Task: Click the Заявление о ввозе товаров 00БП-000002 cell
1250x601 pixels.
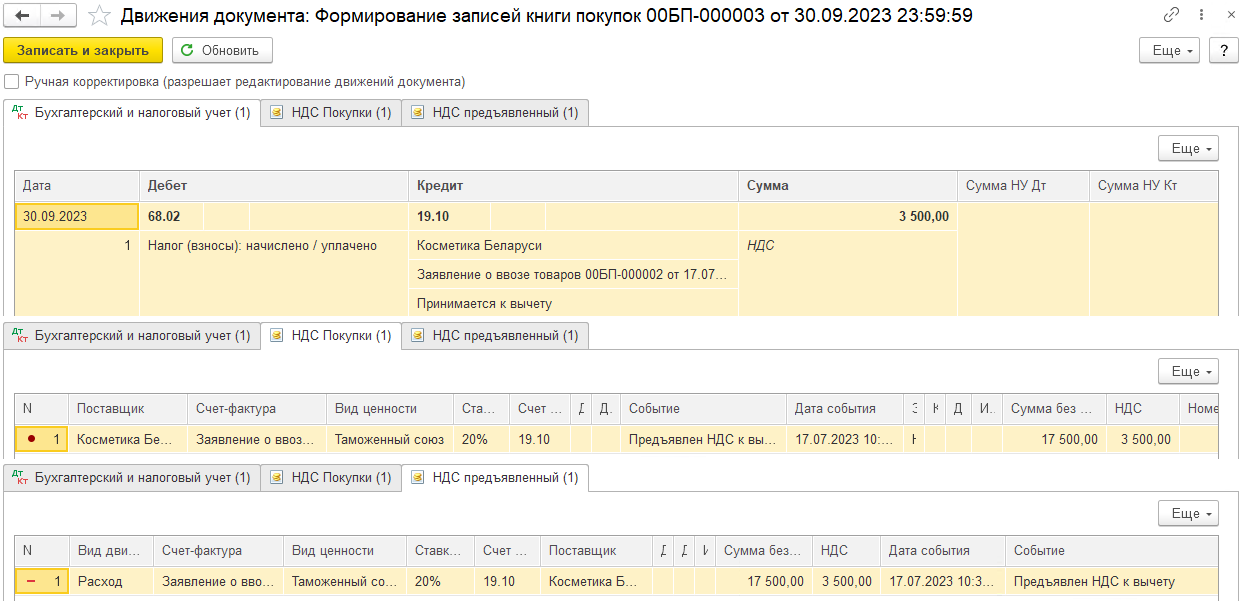Action: click(x=573, y=274)
